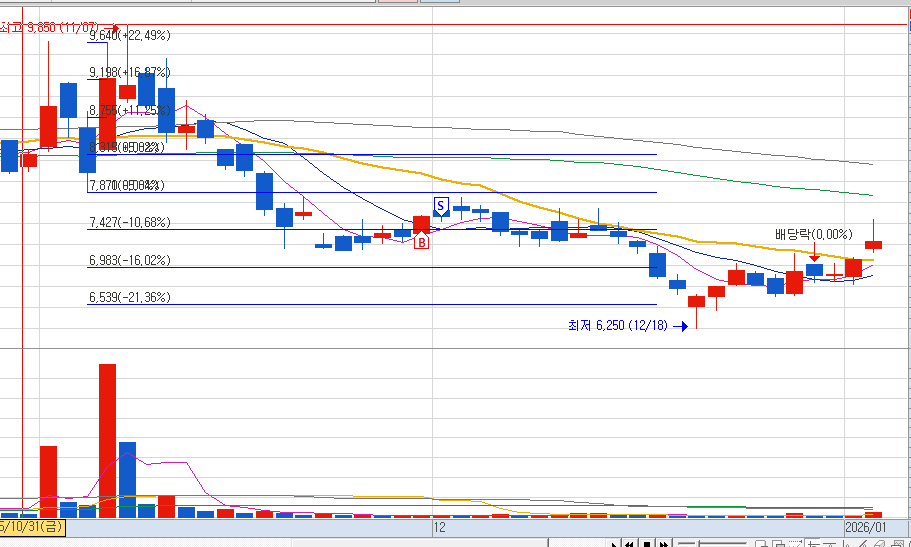Viewport: 911px width, 547px height.
Task: Click the 9,198(+16.87%) level label
Action: 130,73
